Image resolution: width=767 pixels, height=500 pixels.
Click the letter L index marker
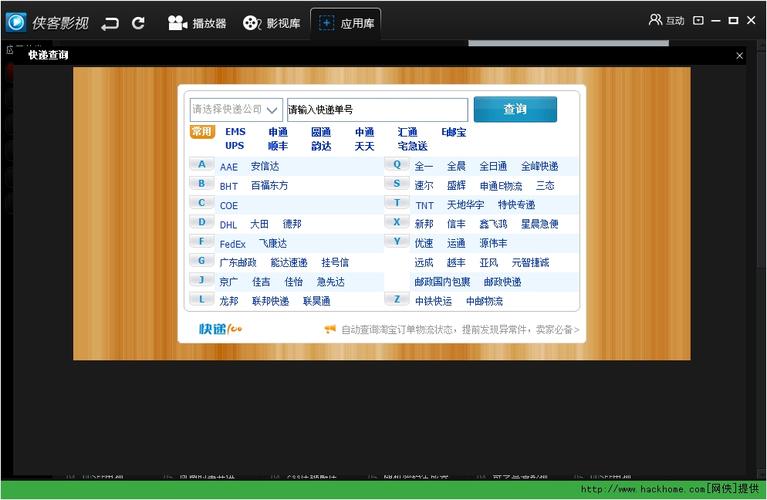tap(202, 299)
